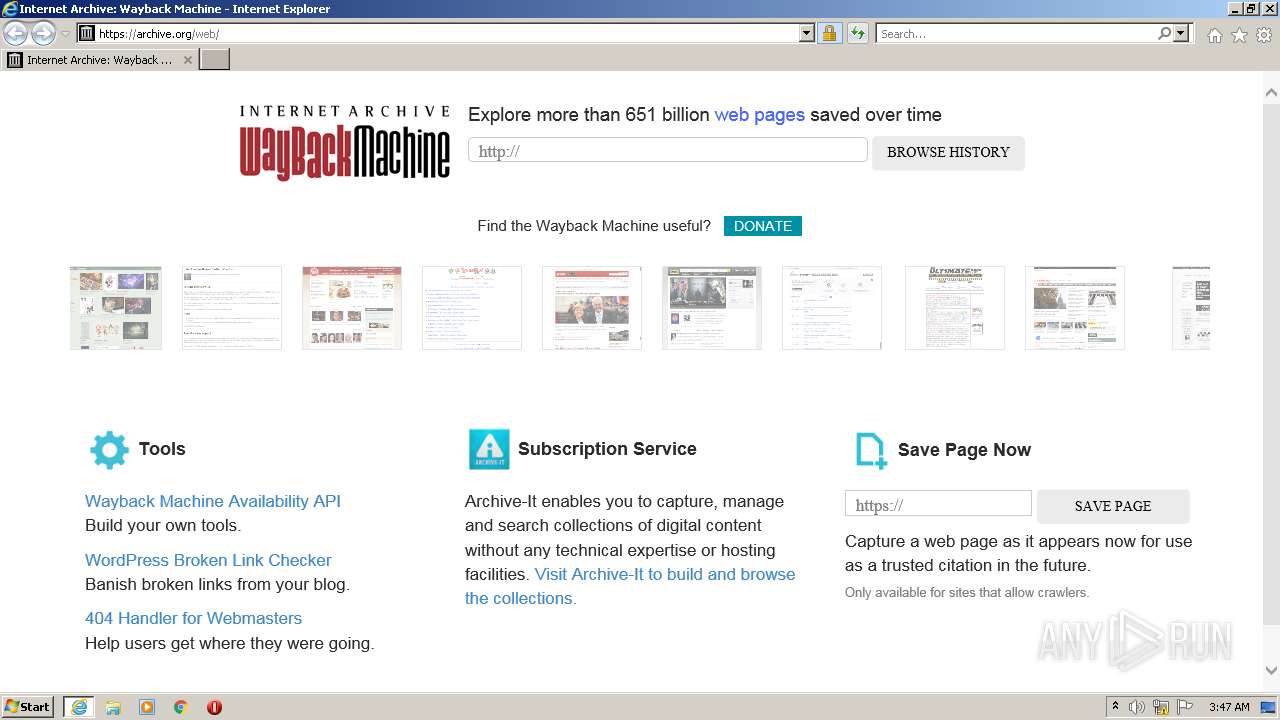Open the Ultimate site thumbnail
The width and height of the screenshot is (1280, 720).
(955, 308)
